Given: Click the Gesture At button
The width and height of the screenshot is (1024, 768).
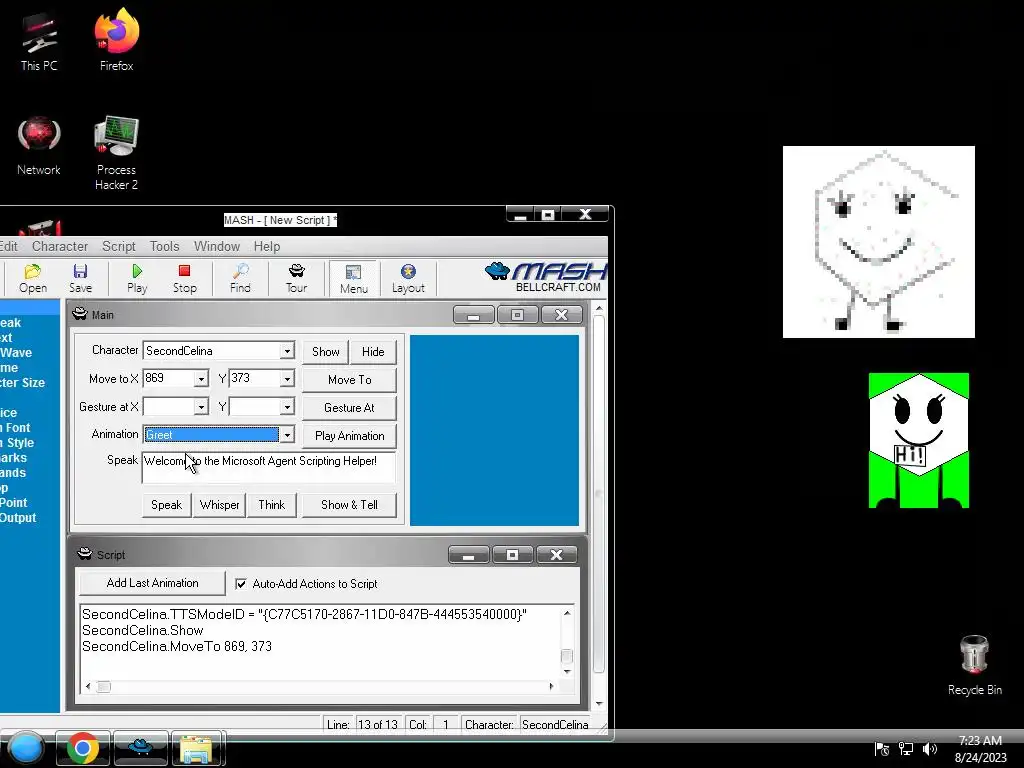Looking at the screenshot, I should tap(349, 408).
